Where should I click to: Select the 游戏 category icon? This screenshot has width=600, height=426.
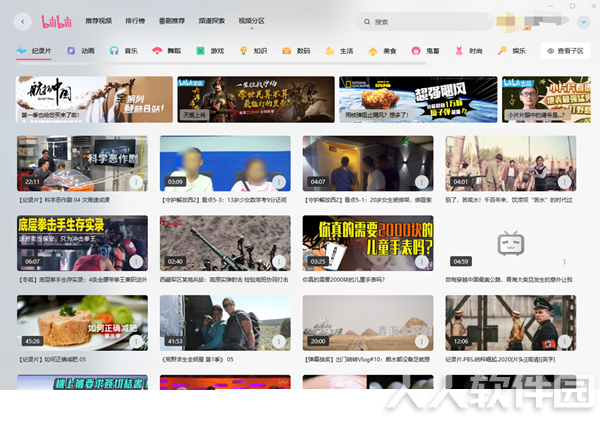click(x=200, y=51)
